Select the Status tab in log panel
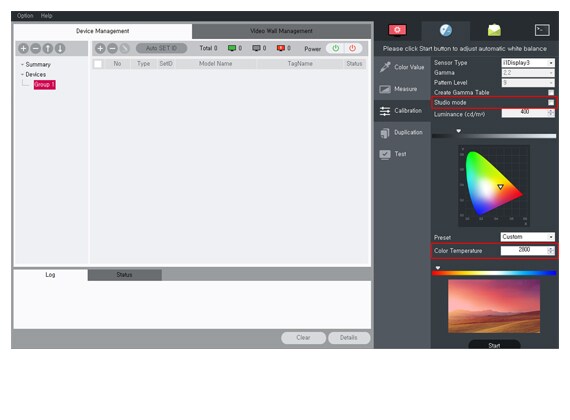The image size is (570, 420). click(124, 275)
